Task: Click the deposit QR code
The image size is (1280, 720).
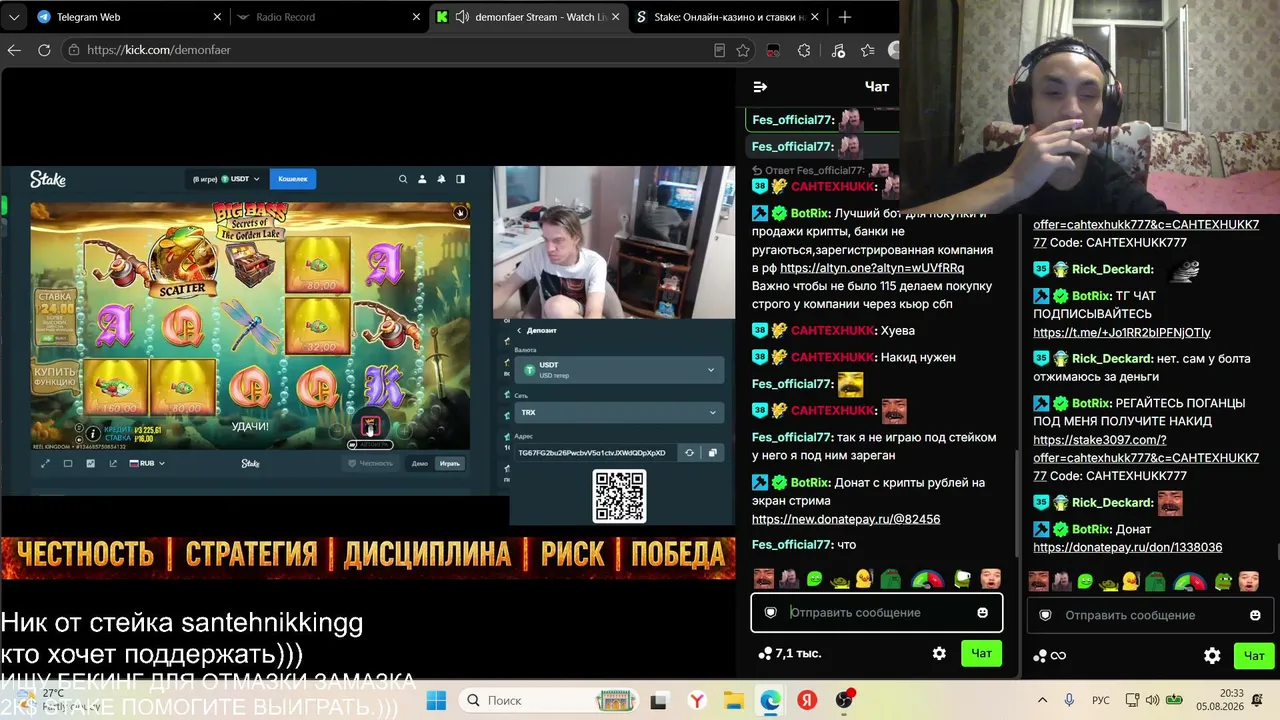Action: tap(620, 496)
